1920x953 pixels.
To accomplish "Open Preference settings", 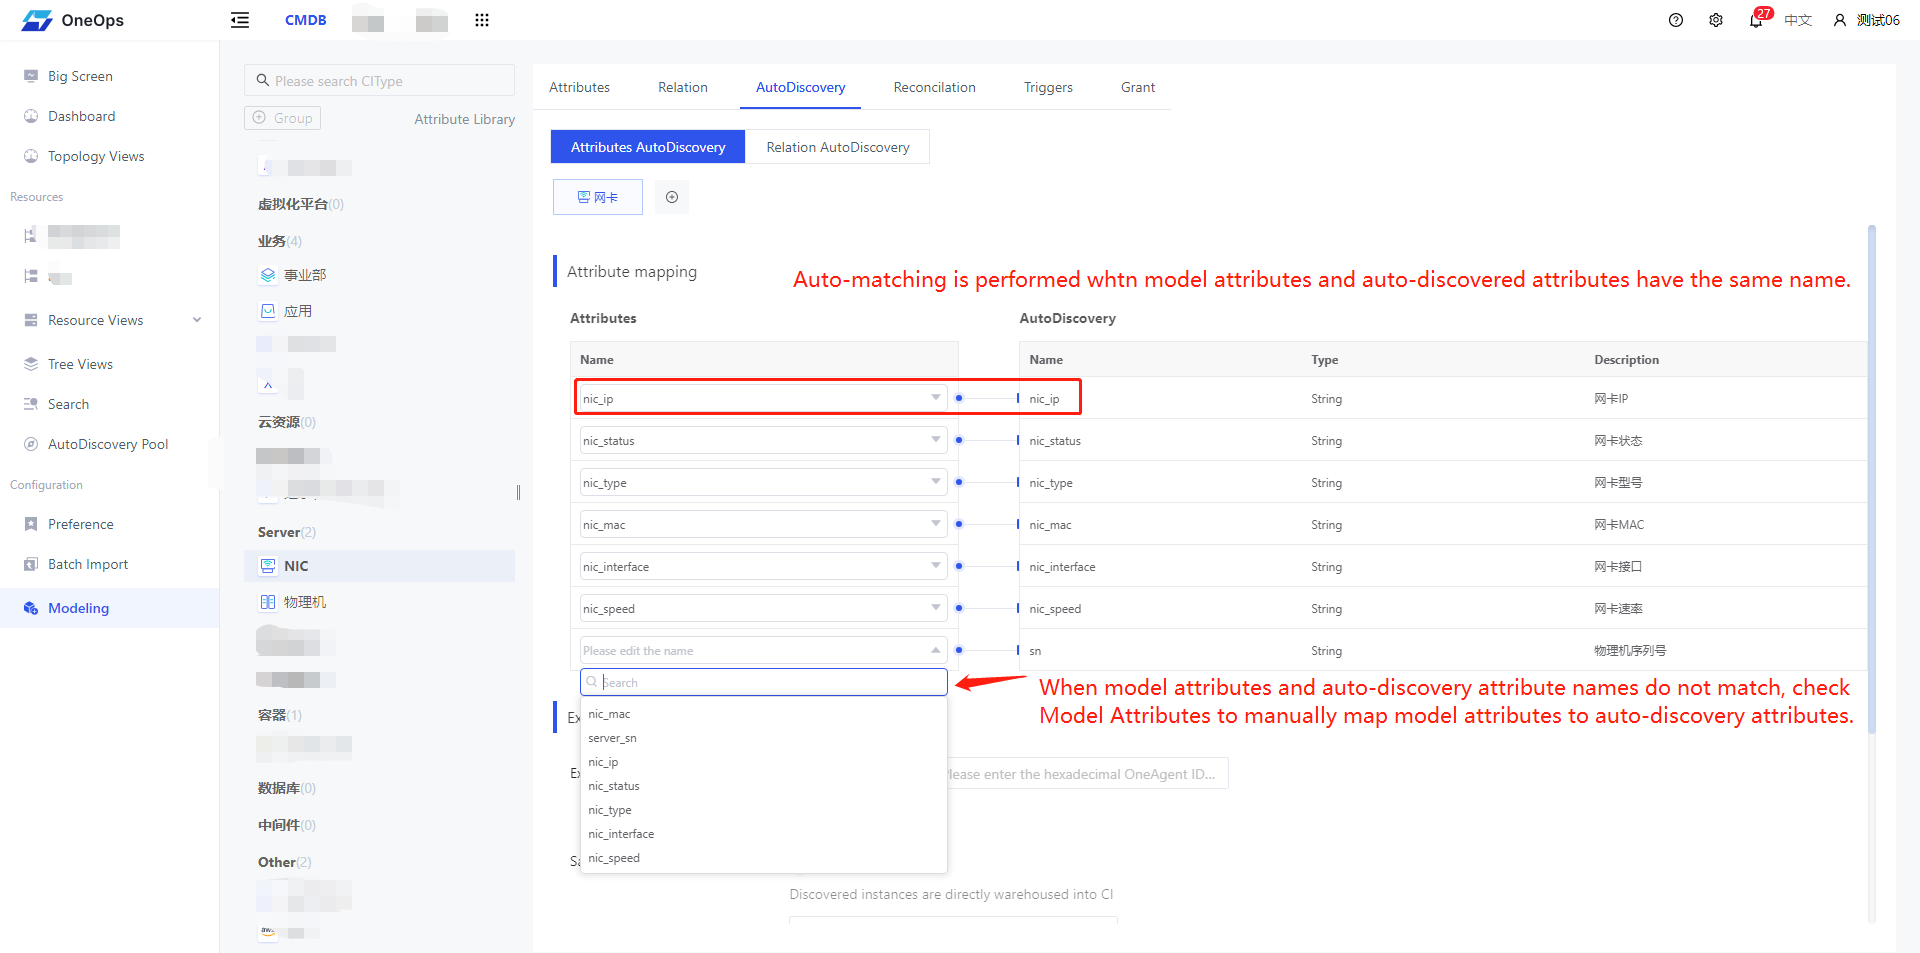I will tap(80, 524).
